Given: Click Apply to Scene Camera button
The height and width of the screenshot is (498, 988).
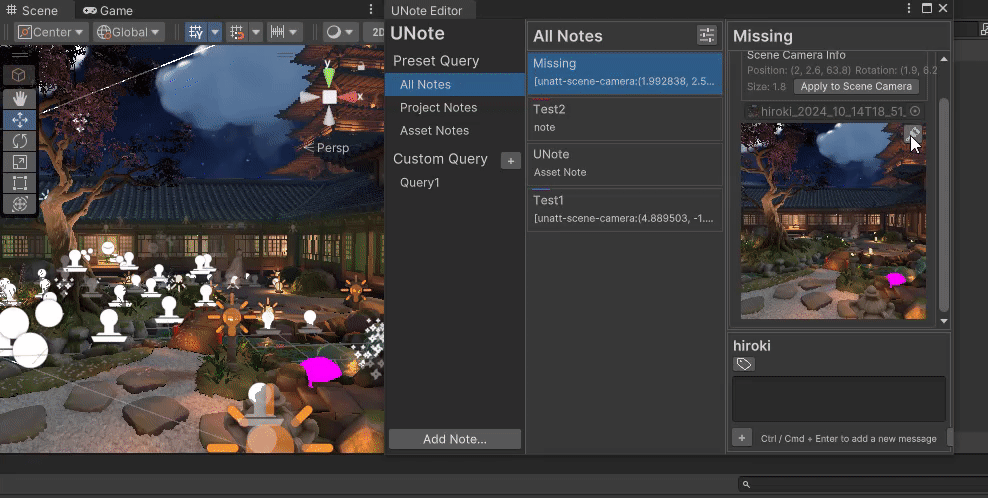Looking at the screenshot, I should coord(856,86).
